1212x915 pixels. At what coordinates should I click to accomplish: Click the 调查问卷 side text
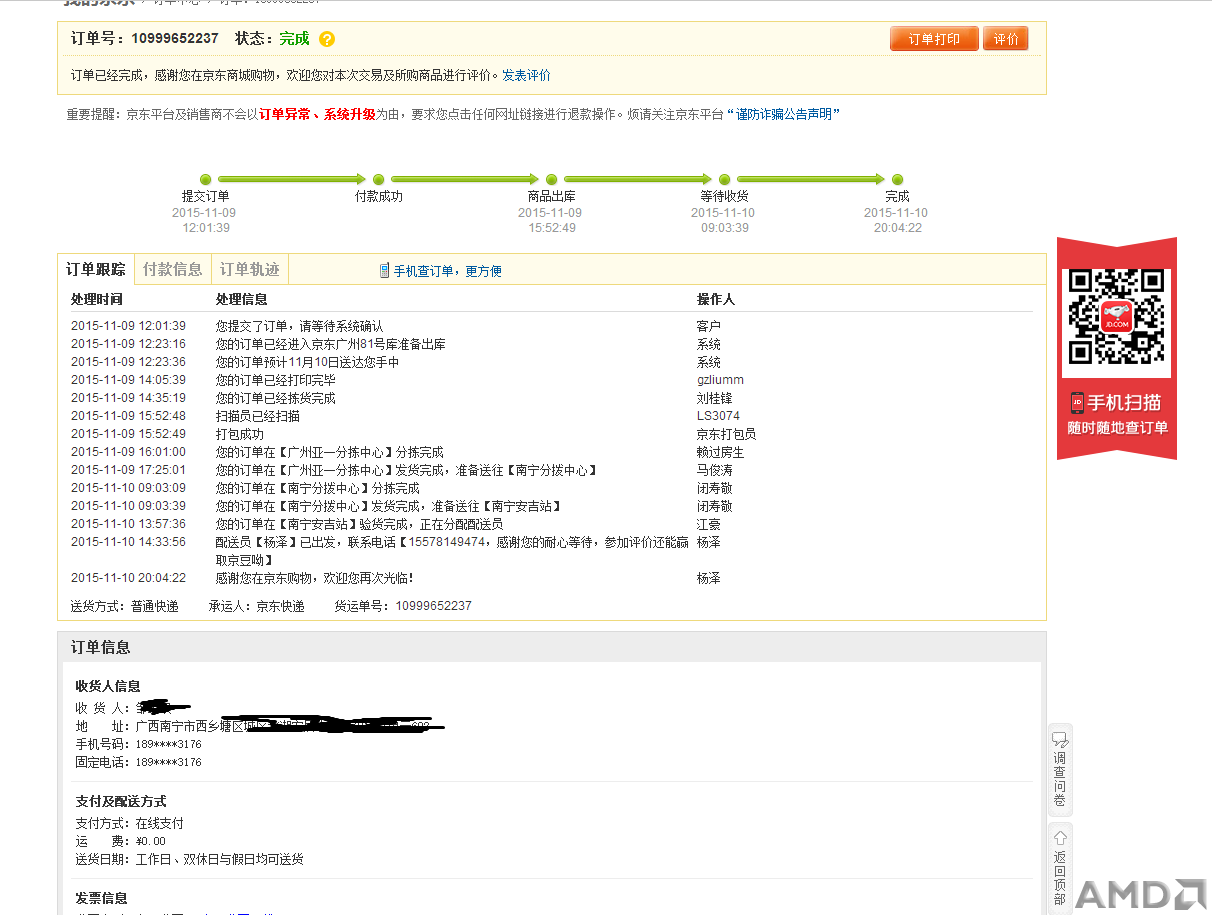coord(1060,779)
